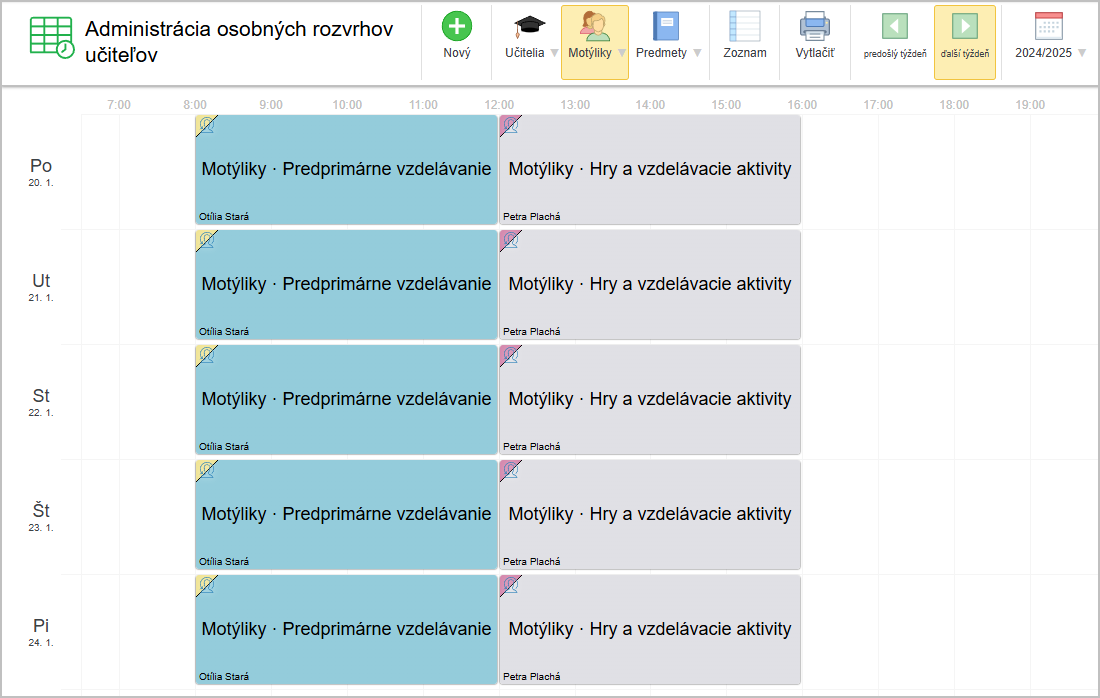Click Petra Plachá name on Tuesday's block
The width and height of the screenshot is (1100, 698).
[532, 332]
